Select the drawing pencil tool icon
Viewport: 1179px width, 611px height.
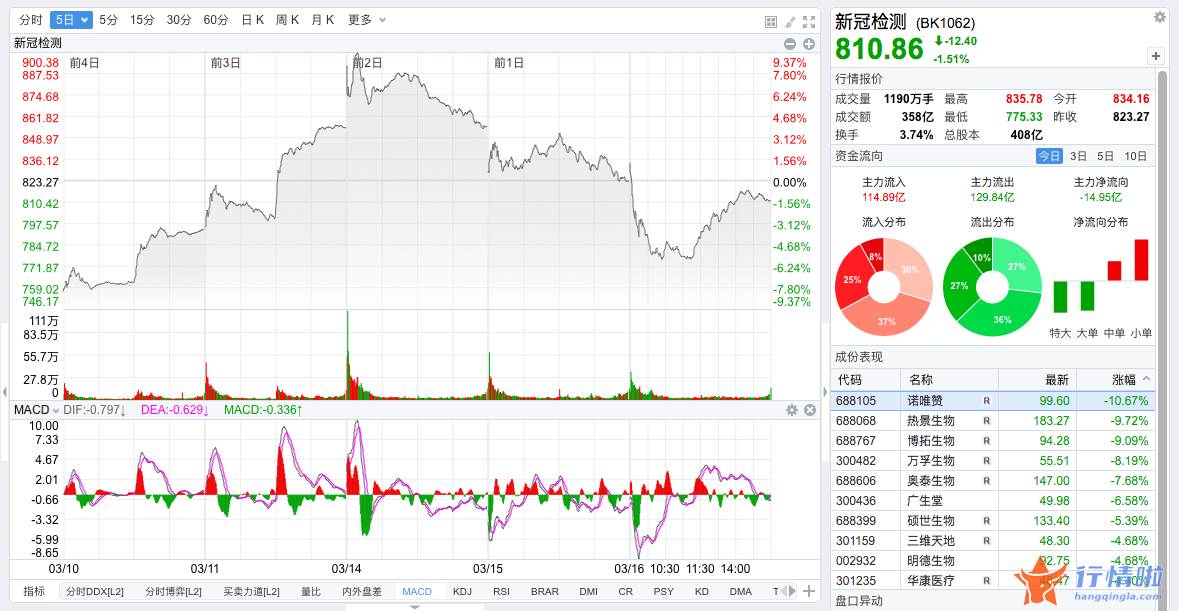click(x=790, y=22)
